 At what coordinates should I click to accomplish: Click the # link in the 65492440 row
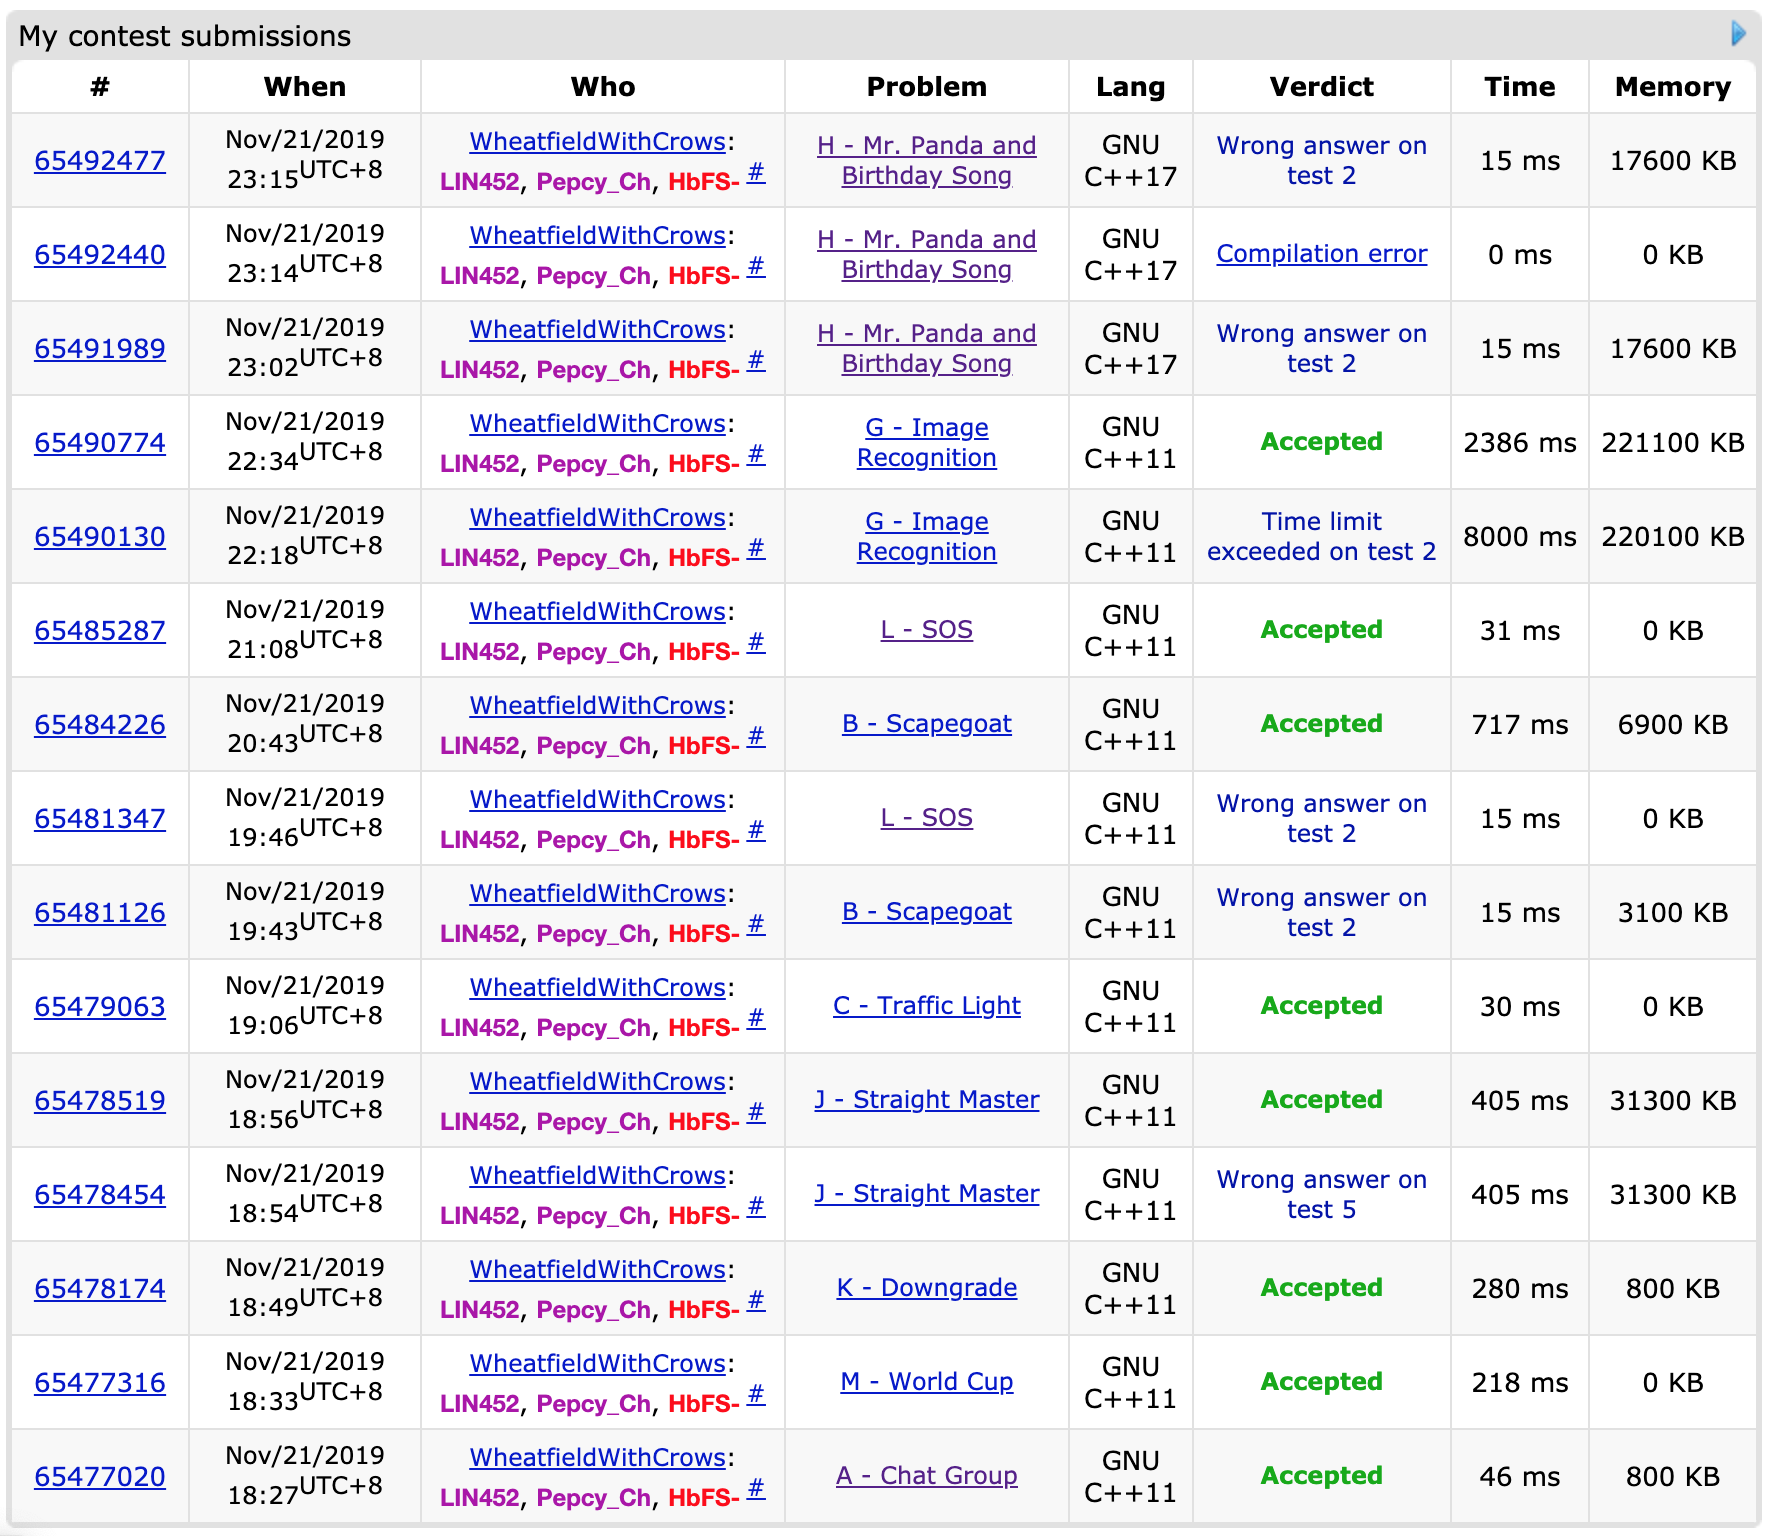(x=756, y=266)
